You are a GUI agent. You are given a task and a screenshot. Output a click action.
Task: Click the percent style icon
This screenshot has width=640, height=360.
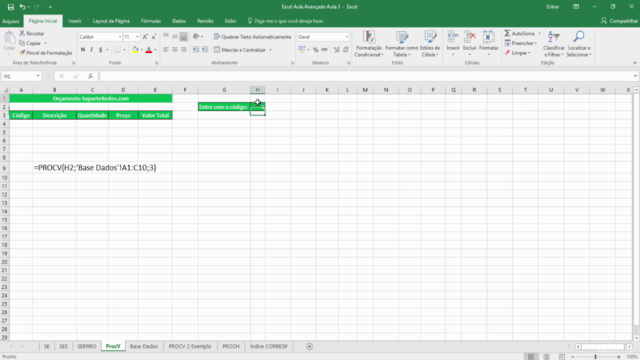coord(316,50)
